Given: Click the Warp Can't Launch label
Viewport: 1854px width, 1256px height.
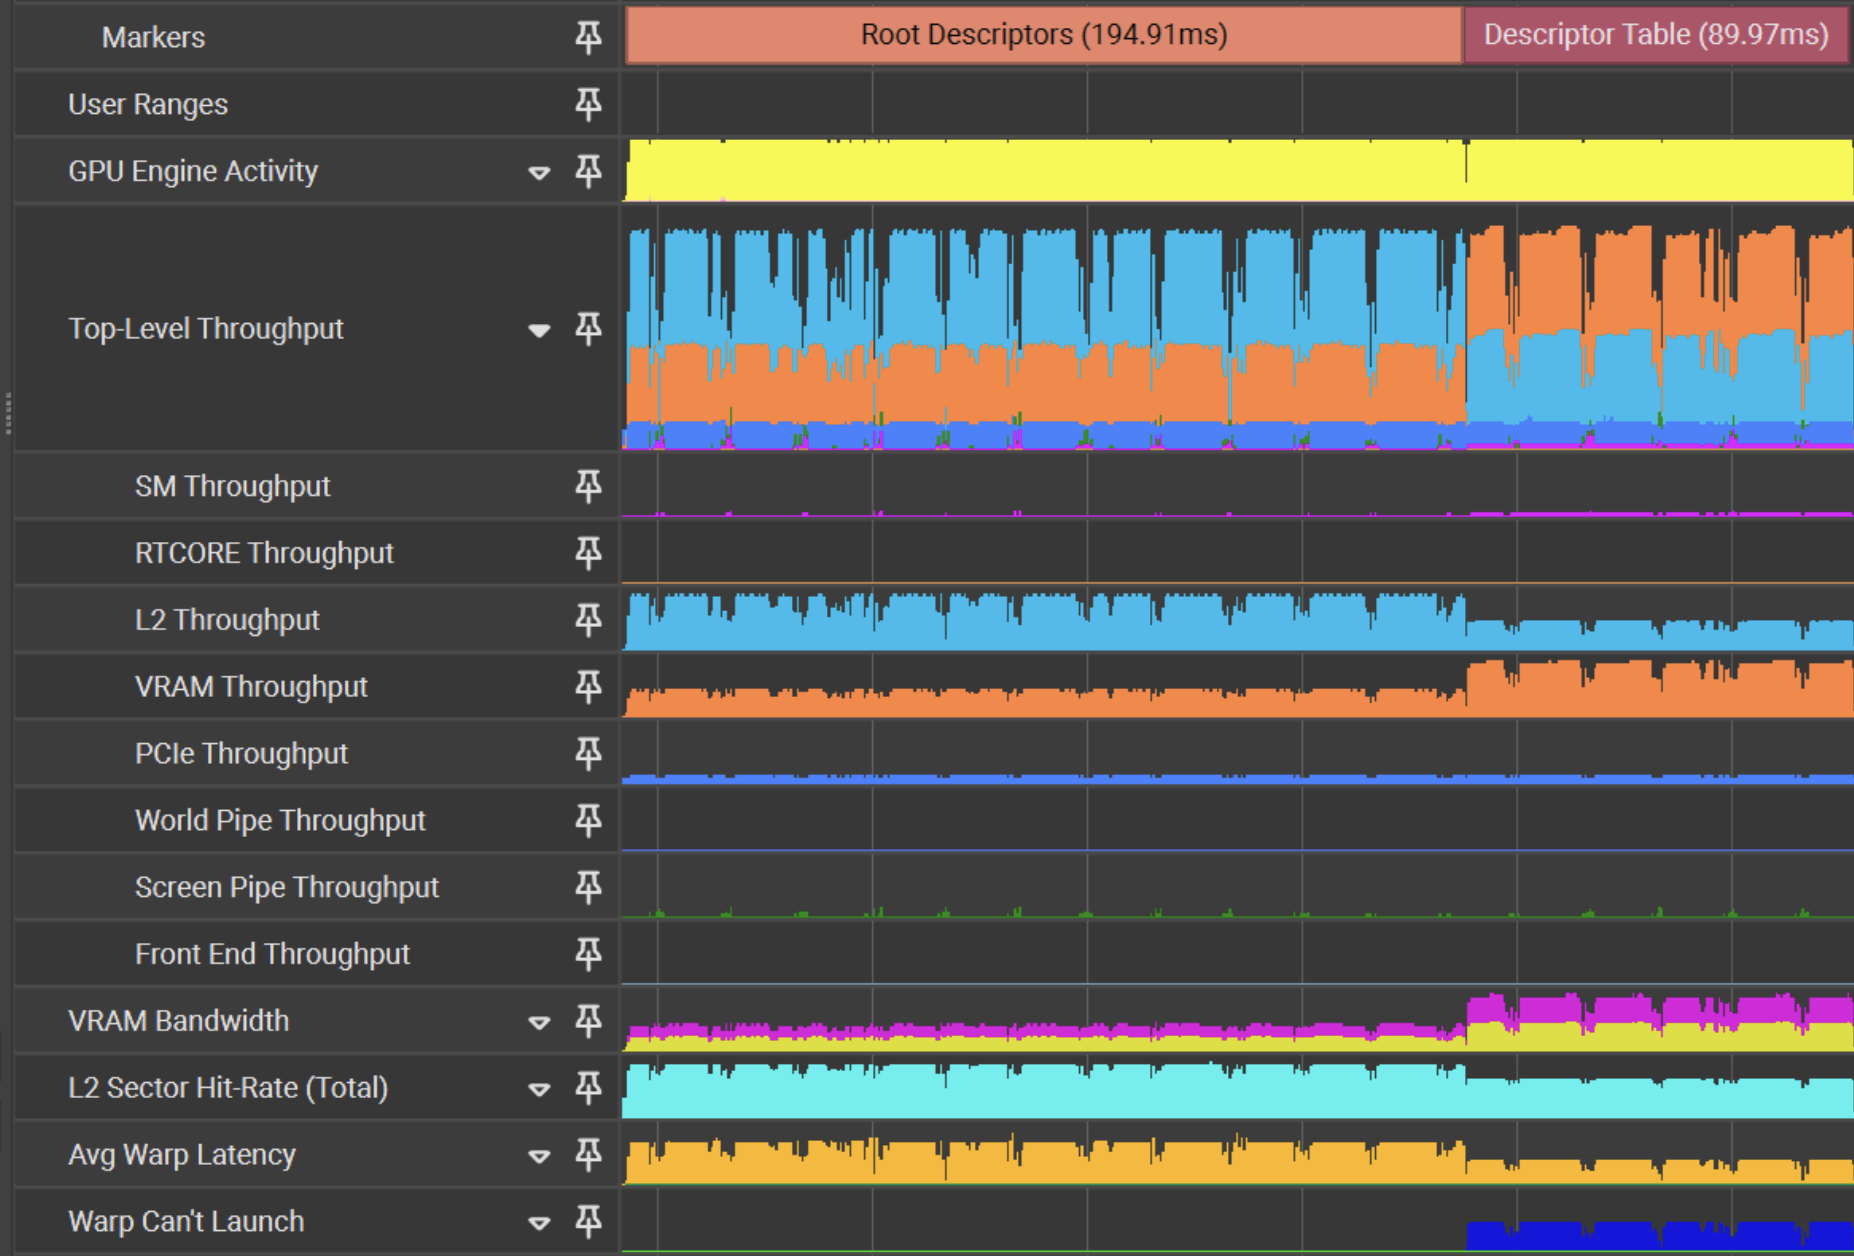Looking at the screenshot, I should tap(186, 1222).
